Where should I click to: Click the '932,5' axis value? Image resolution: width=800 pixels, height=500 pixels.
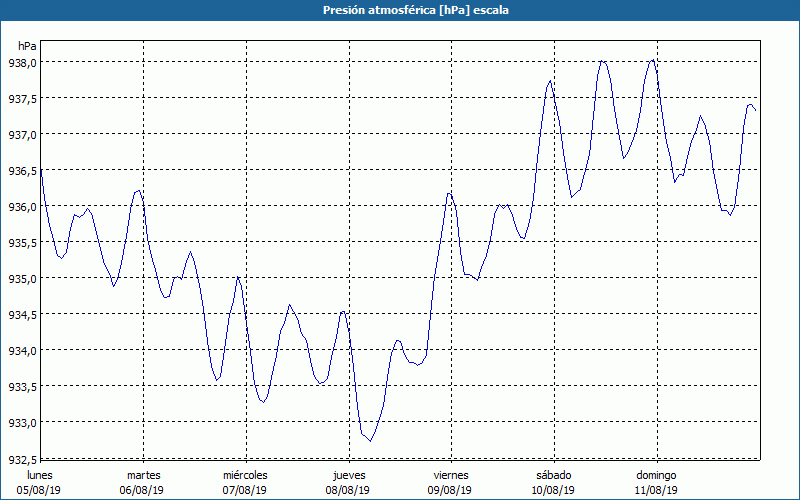click(x=22, y=459)
